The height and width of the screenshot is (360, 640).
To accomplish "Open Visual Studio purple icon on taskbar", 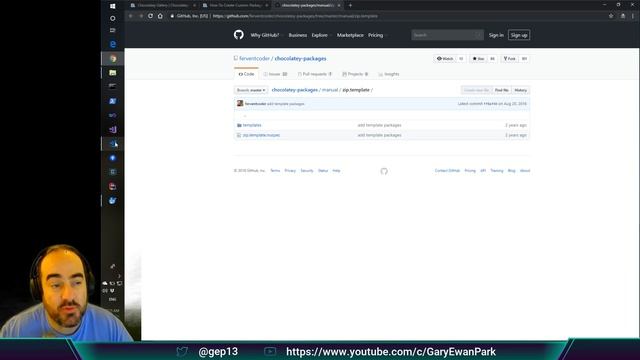I will 113,129.
